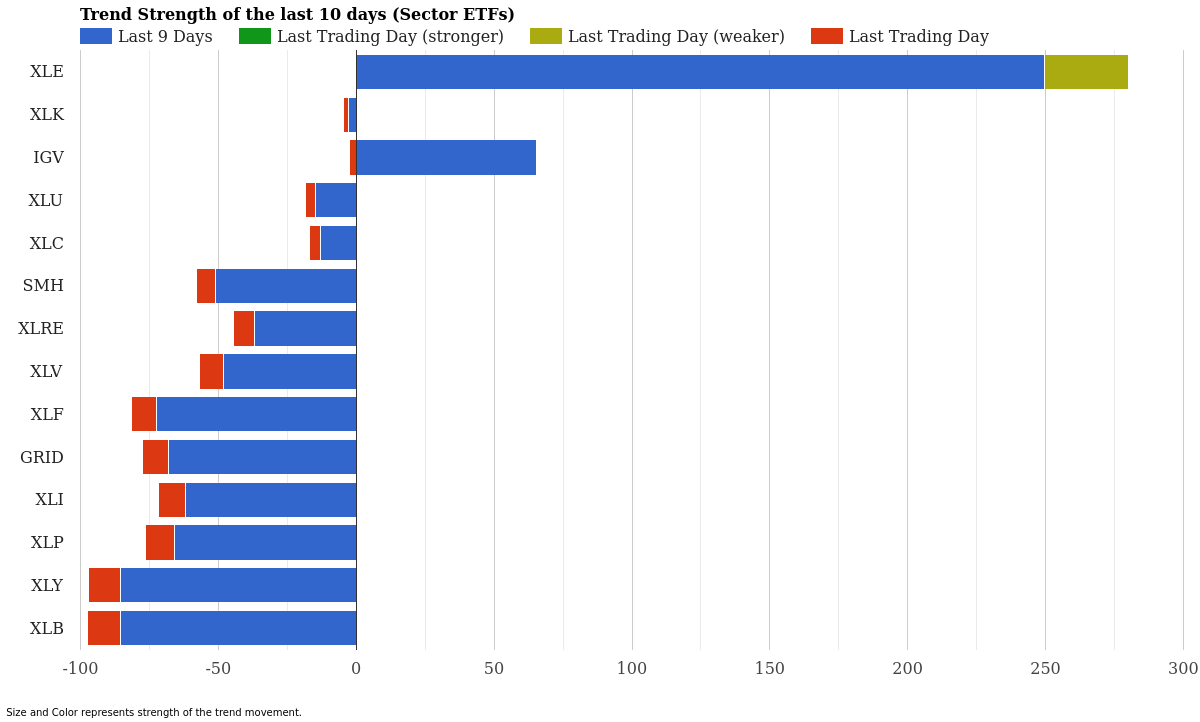
Task: Click the XLE axis label
Action: 47,72
